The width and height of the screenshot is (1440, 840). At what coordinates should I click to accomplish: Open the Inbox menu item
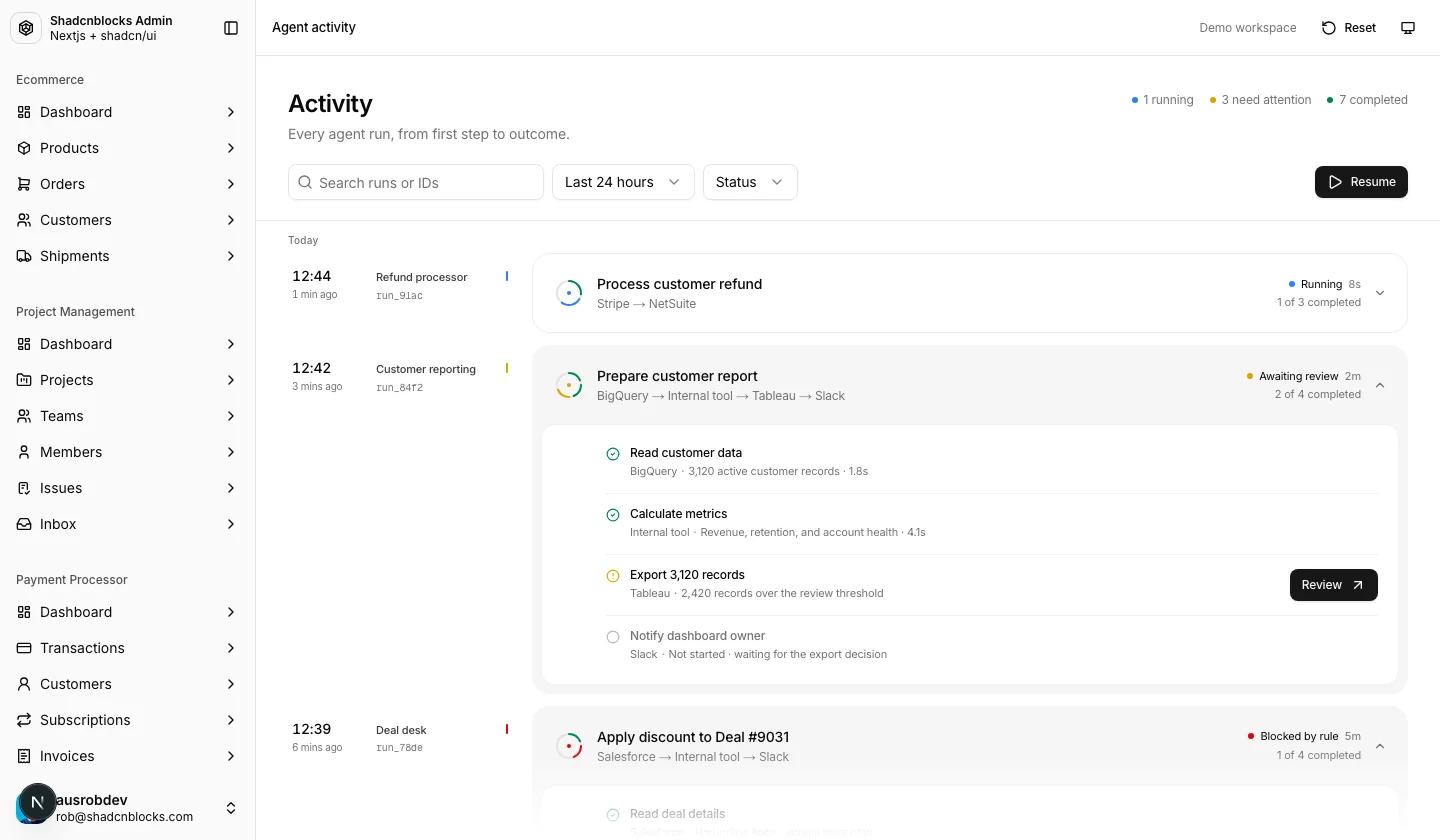pyautogui.click(x=127, y=524)
